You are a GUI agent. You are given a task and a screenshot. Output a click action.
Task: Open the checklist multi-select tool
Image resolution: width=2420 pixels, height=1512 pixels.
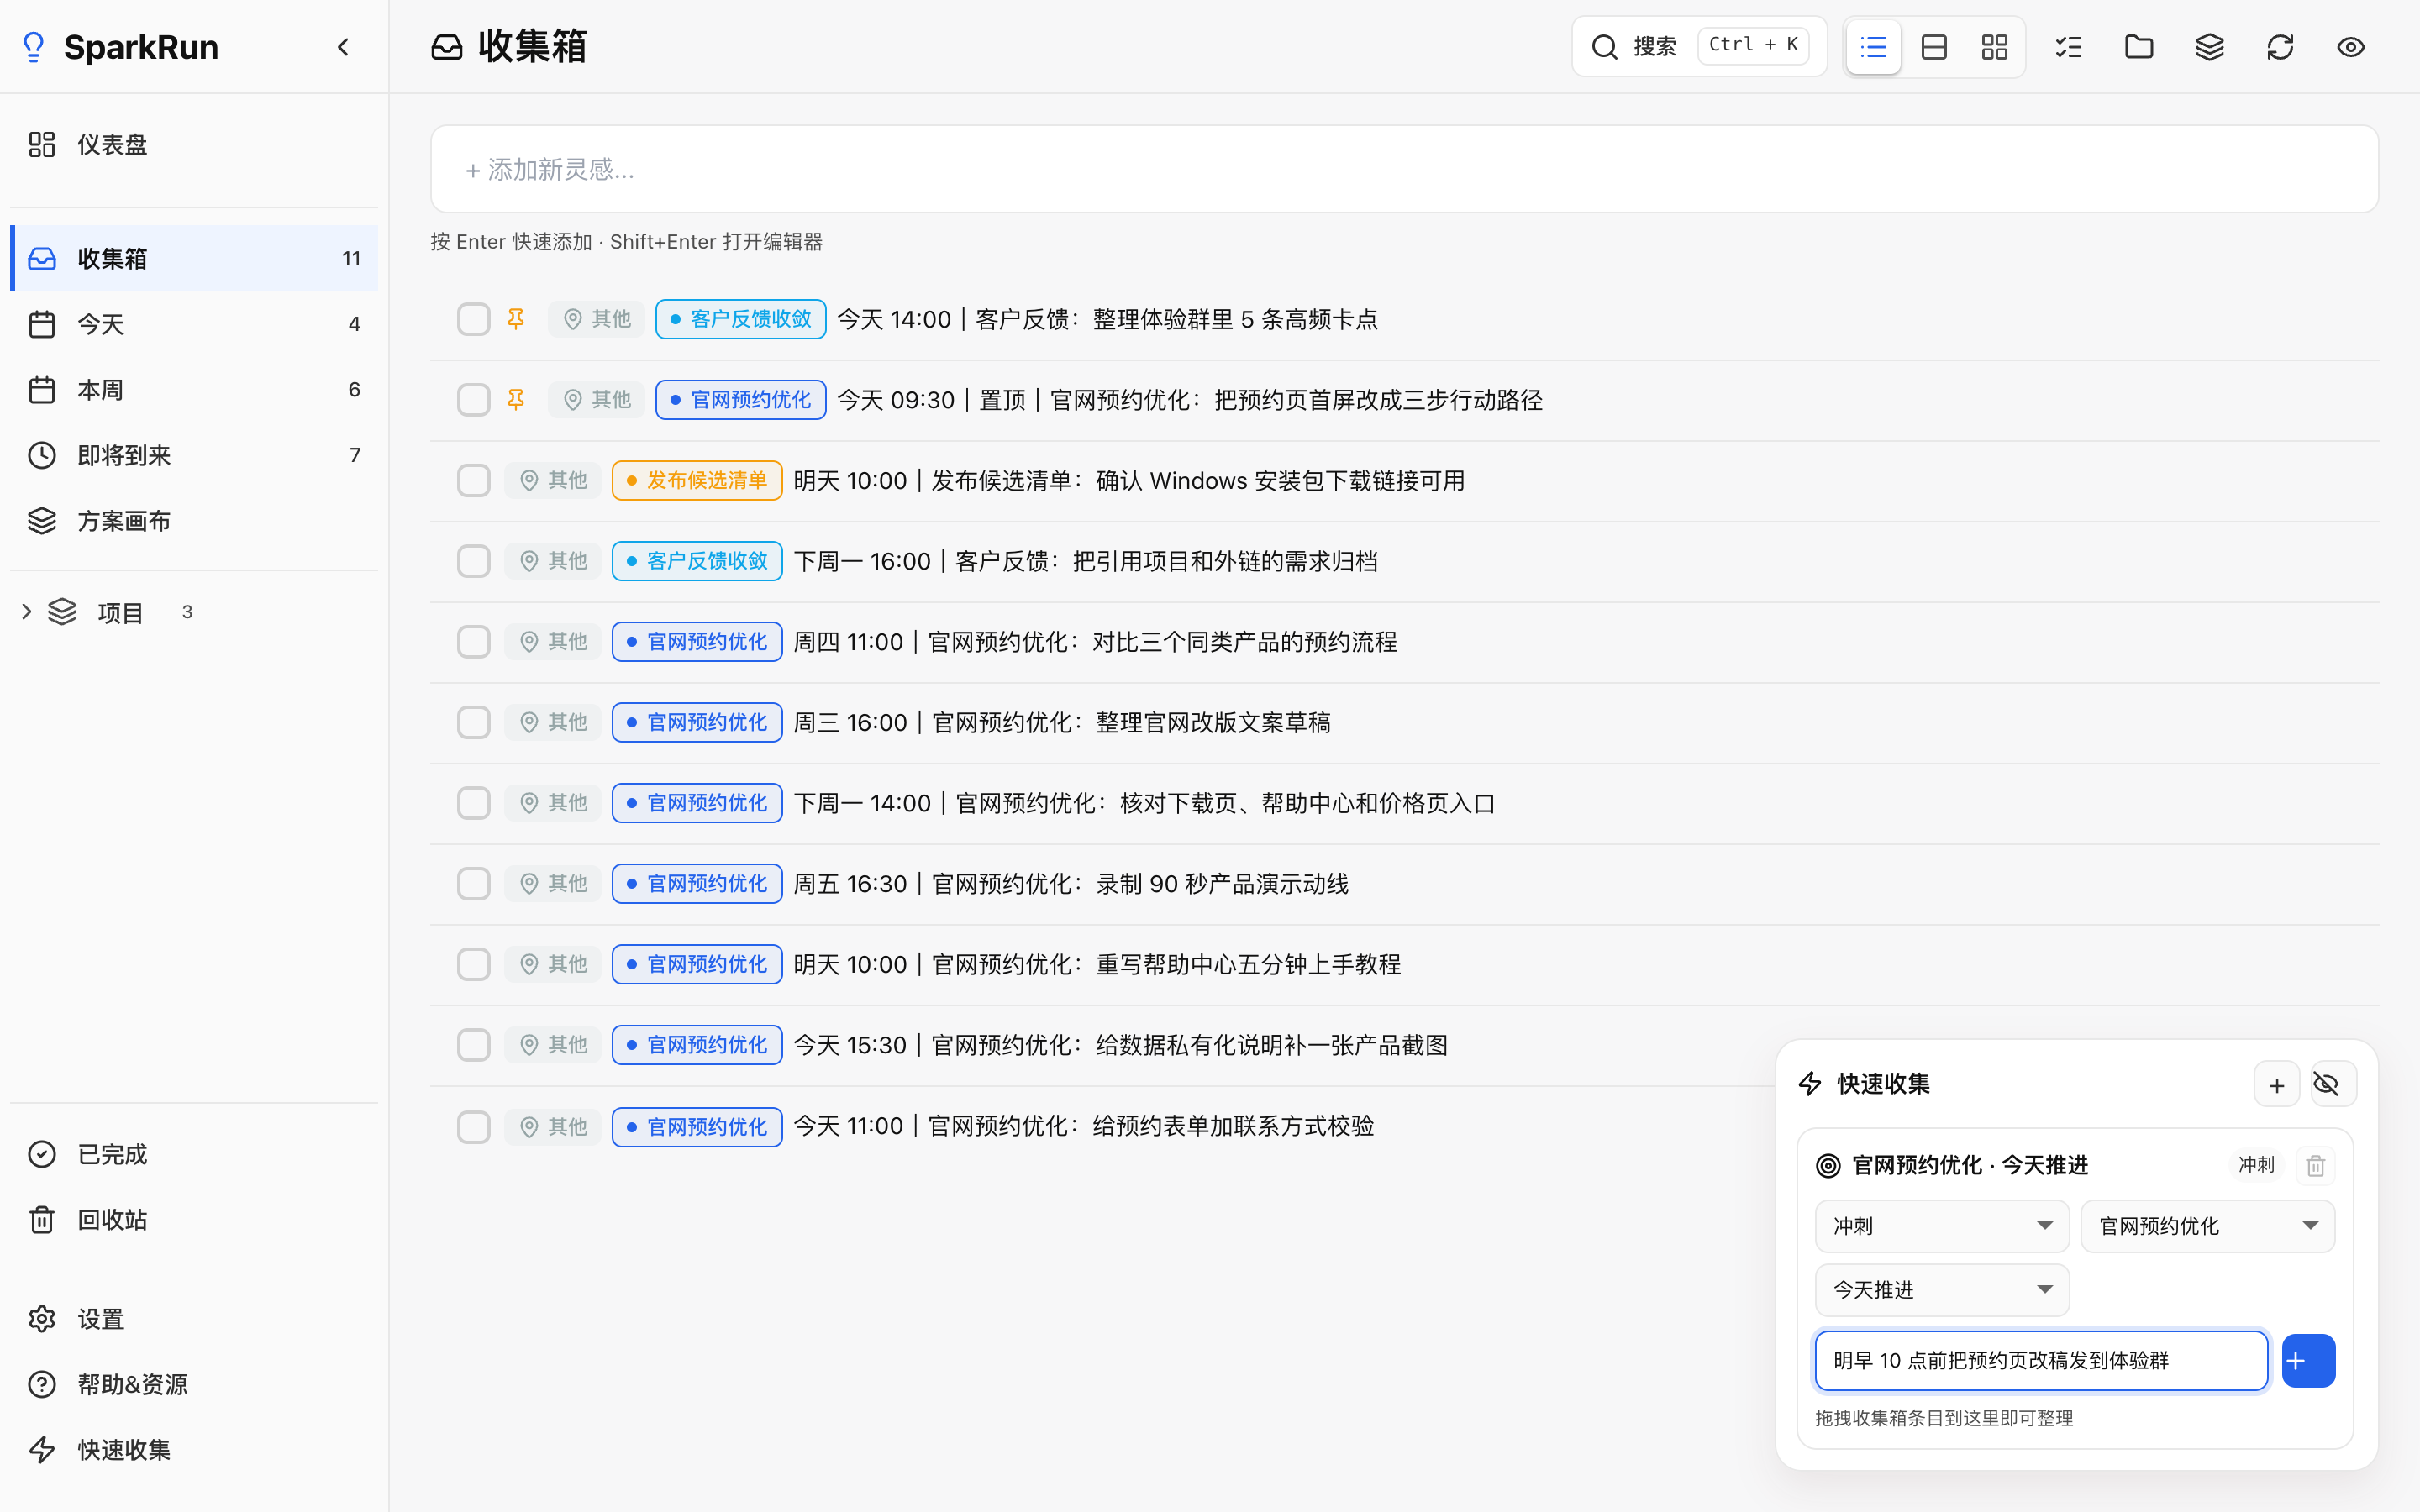[2069, 47]
